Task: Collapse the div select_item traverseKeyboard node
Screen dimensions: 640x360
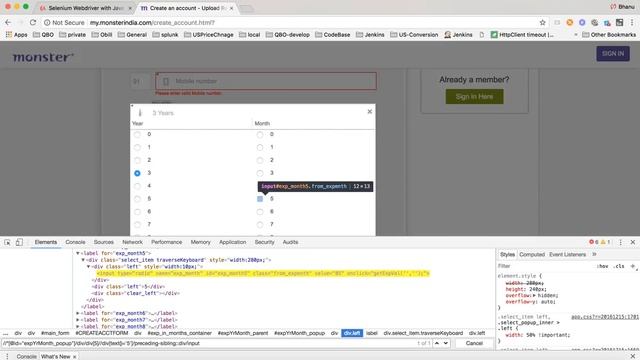Action: [x=83, y=260]
